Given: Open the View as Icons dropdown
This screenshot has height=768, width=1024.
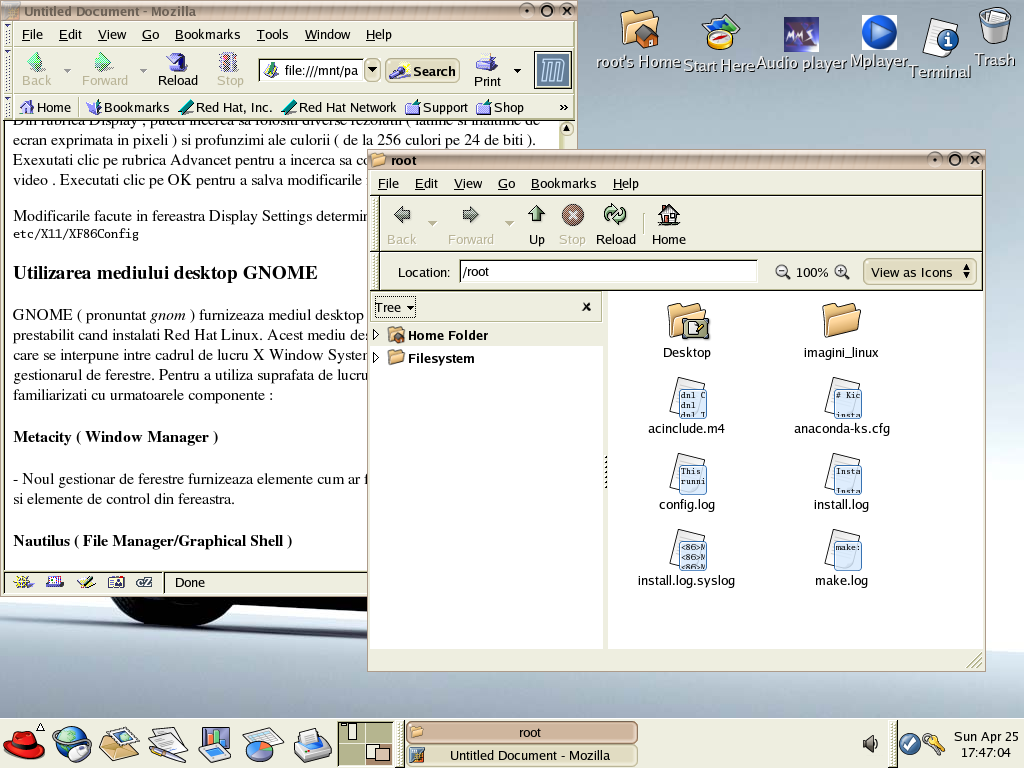Looking at the screenshot, I should (x=920, y=272).
